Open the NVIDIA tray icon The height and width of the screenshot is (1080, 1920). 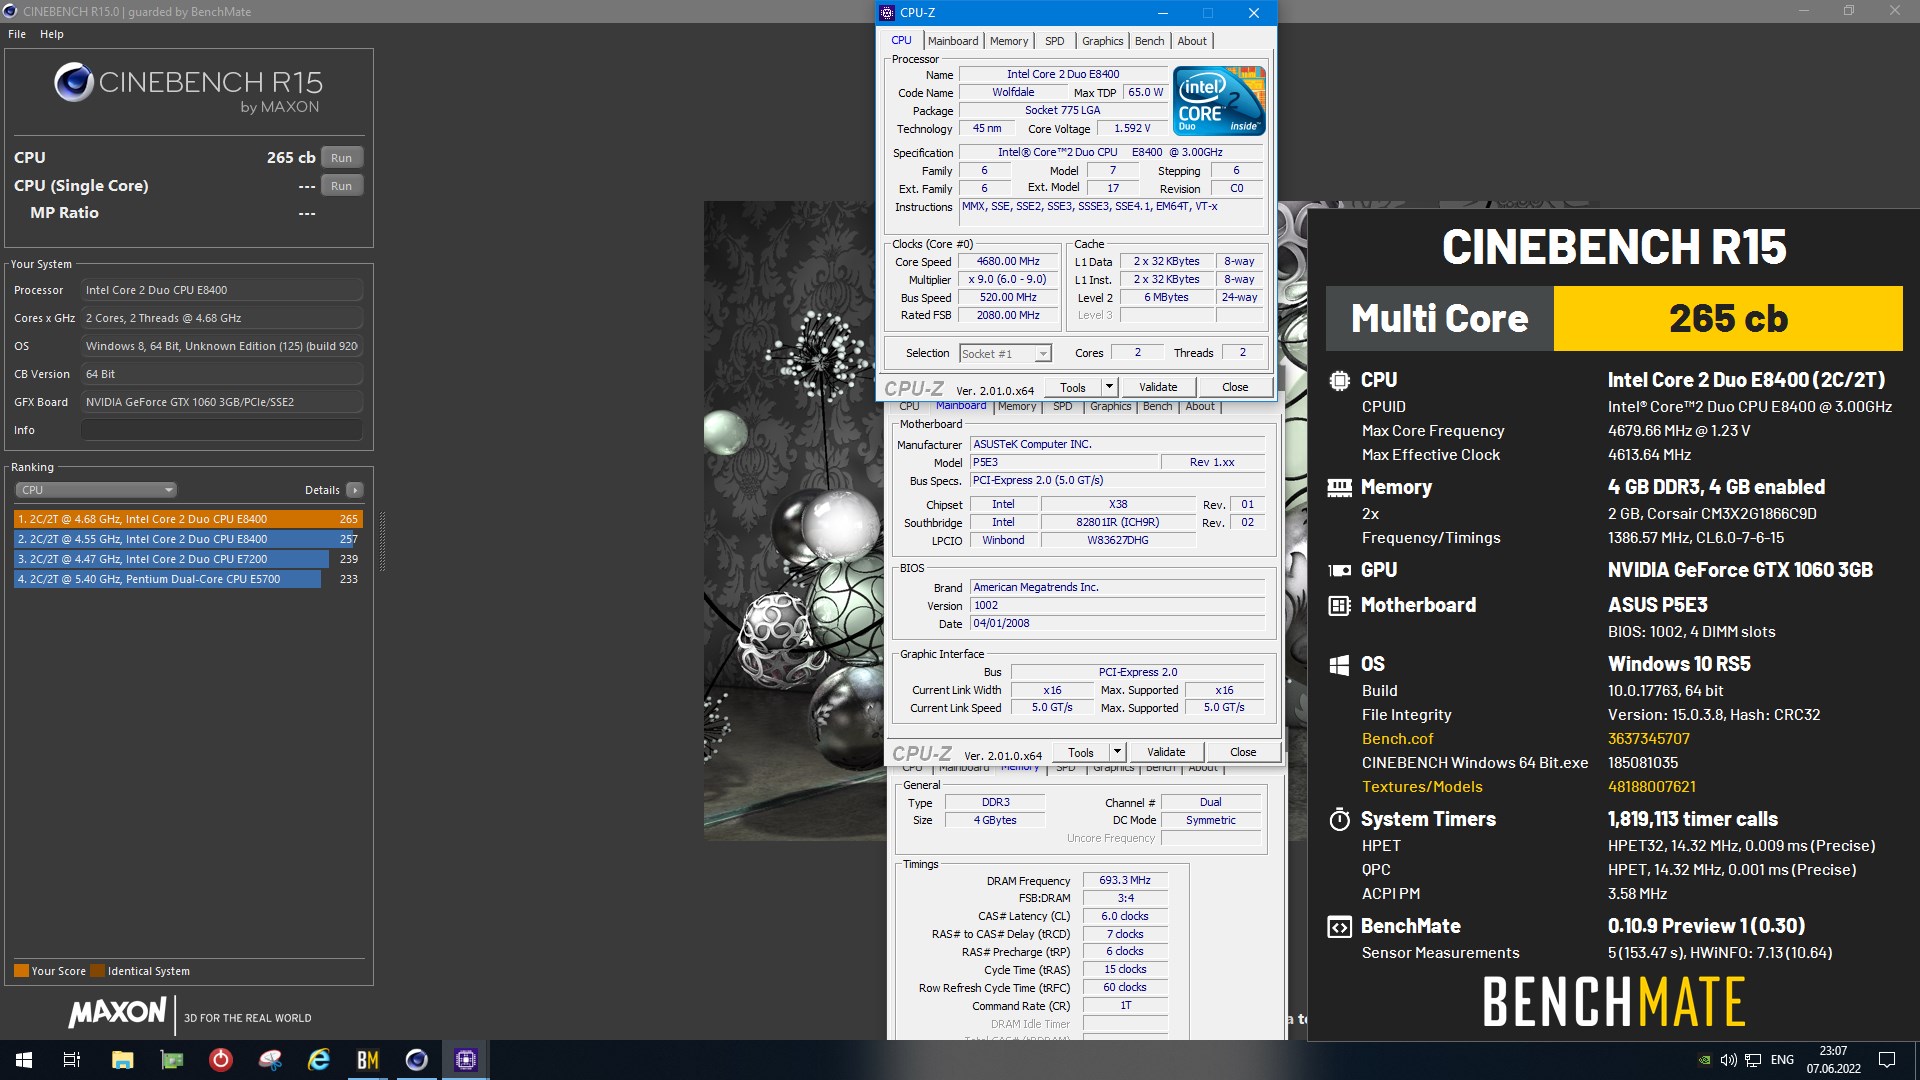(x=1704, y=1060)
